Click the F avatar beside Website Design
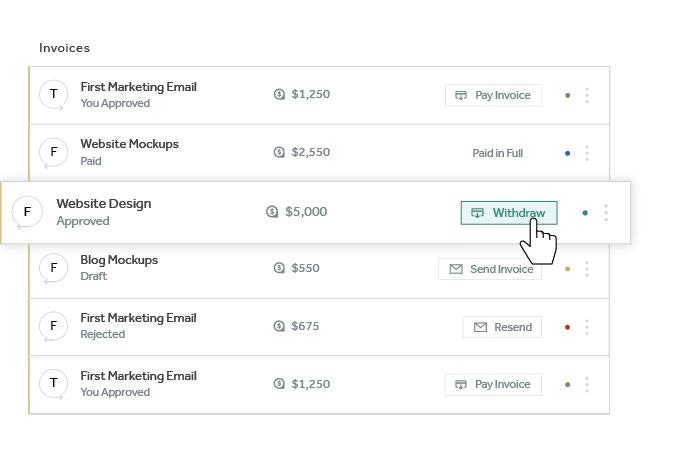The height and width of the screenshot is (450, 696). click(x=27, y=212)
